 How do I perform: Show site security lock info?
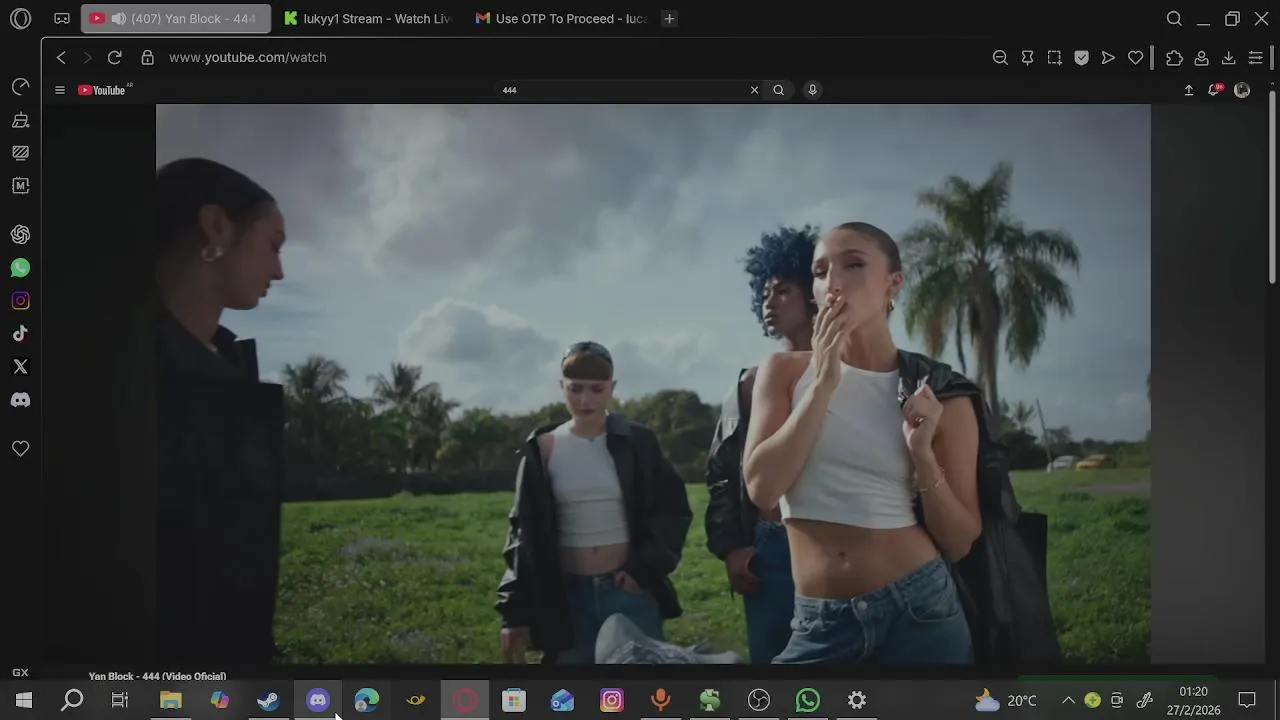point(148,58)
